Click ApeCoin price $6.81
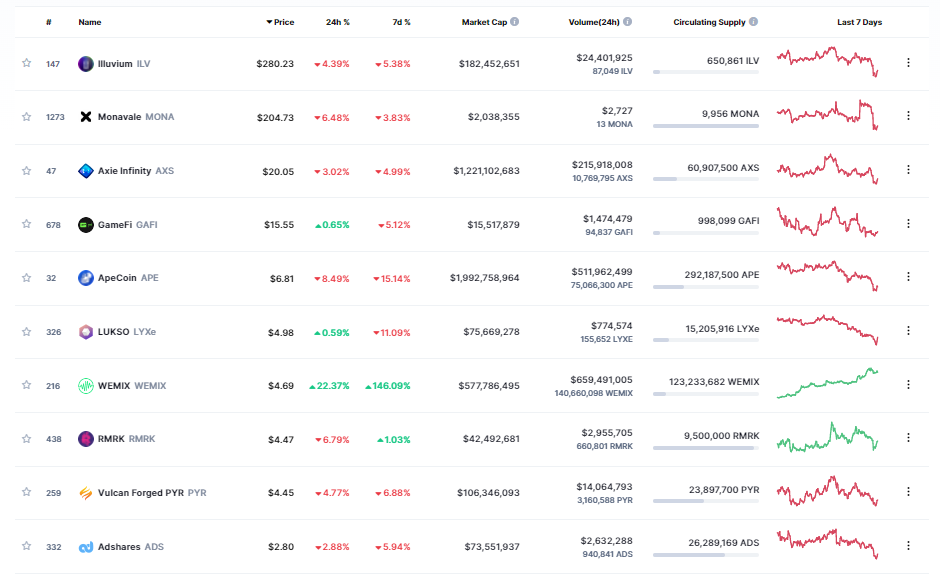Screen dimensions: 940x581 coord(282,279)
